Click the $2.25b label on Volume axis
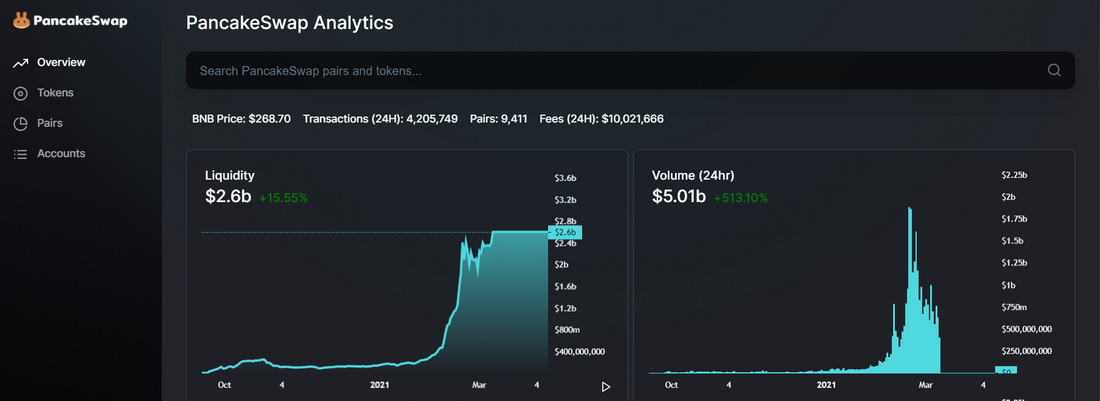The width and height of the screenshot is (1100, 401). point(1014,175)
